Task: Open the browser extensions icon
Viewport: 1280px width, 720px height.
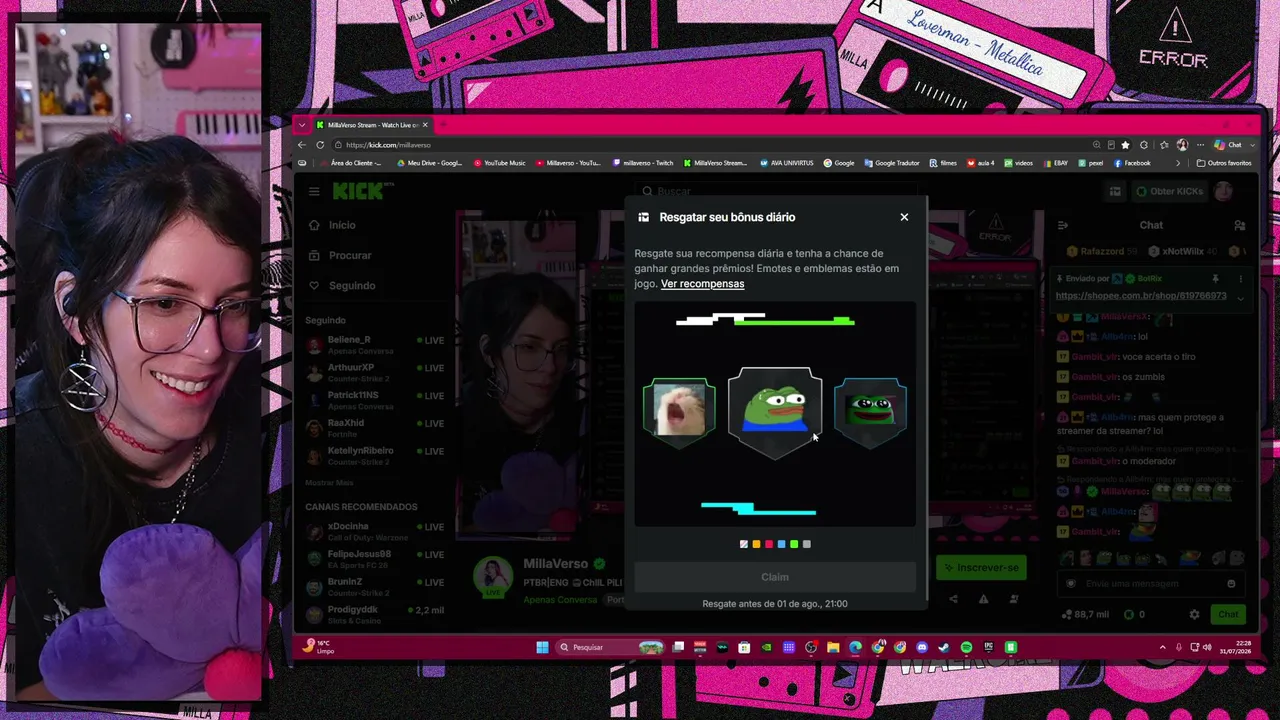Action: pyautogui.click(x=1144, y=145)
